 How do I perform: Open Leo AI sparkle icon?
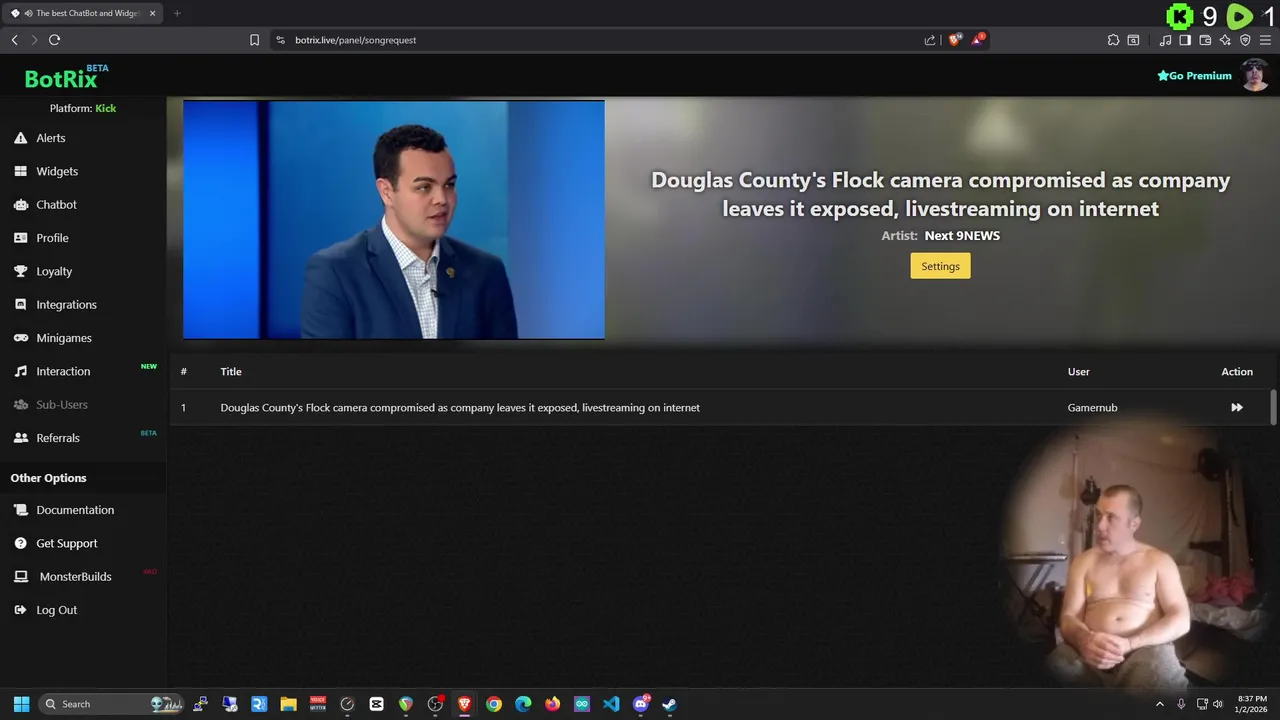point(1225,40)
